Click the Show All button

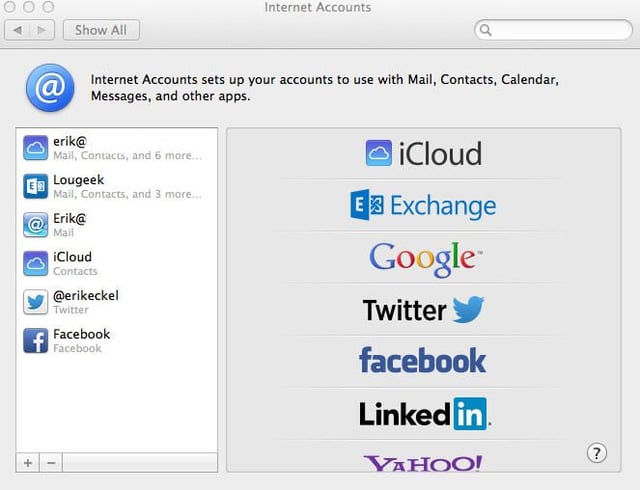click(x=101, y=30)
